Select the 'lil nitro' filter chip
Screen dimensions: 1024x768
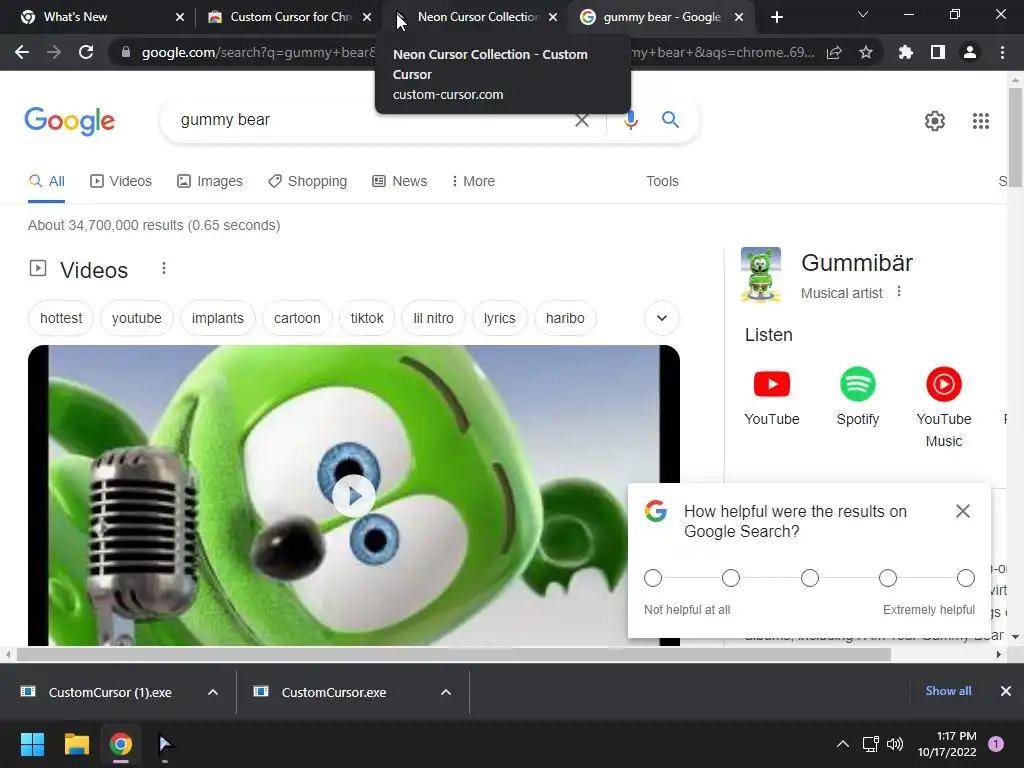(x=433, y=318)
